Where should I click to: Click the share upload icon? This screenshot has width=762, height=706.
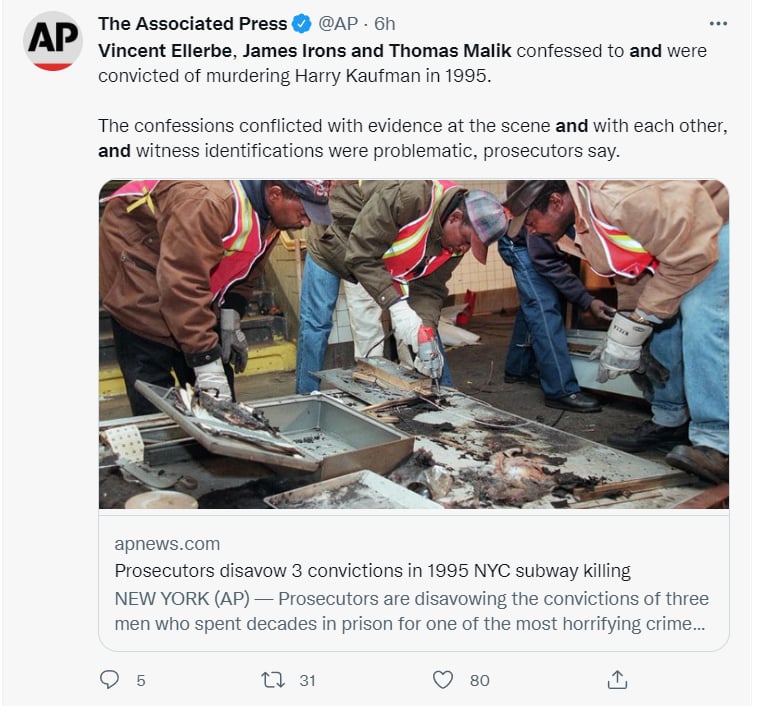pos(617,679)
